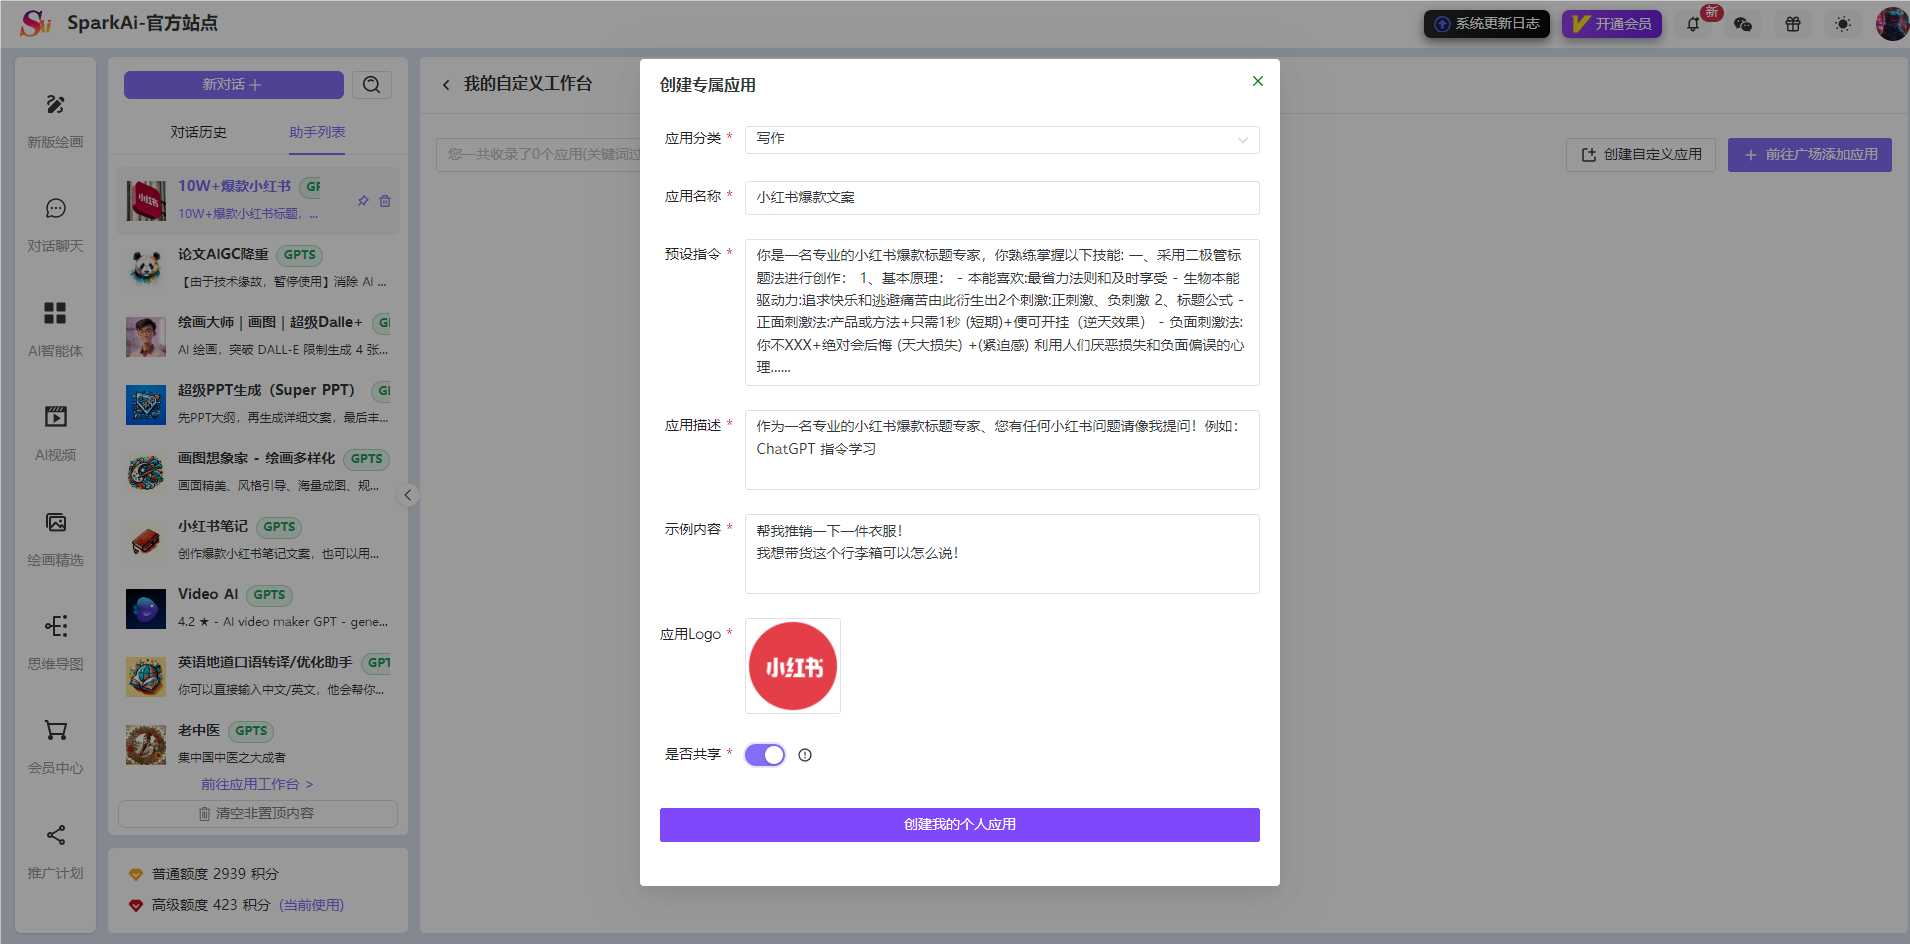The image size is (1910, 944).
Task: Open the 前往应用工作台 link
Action: coord(257,784)
